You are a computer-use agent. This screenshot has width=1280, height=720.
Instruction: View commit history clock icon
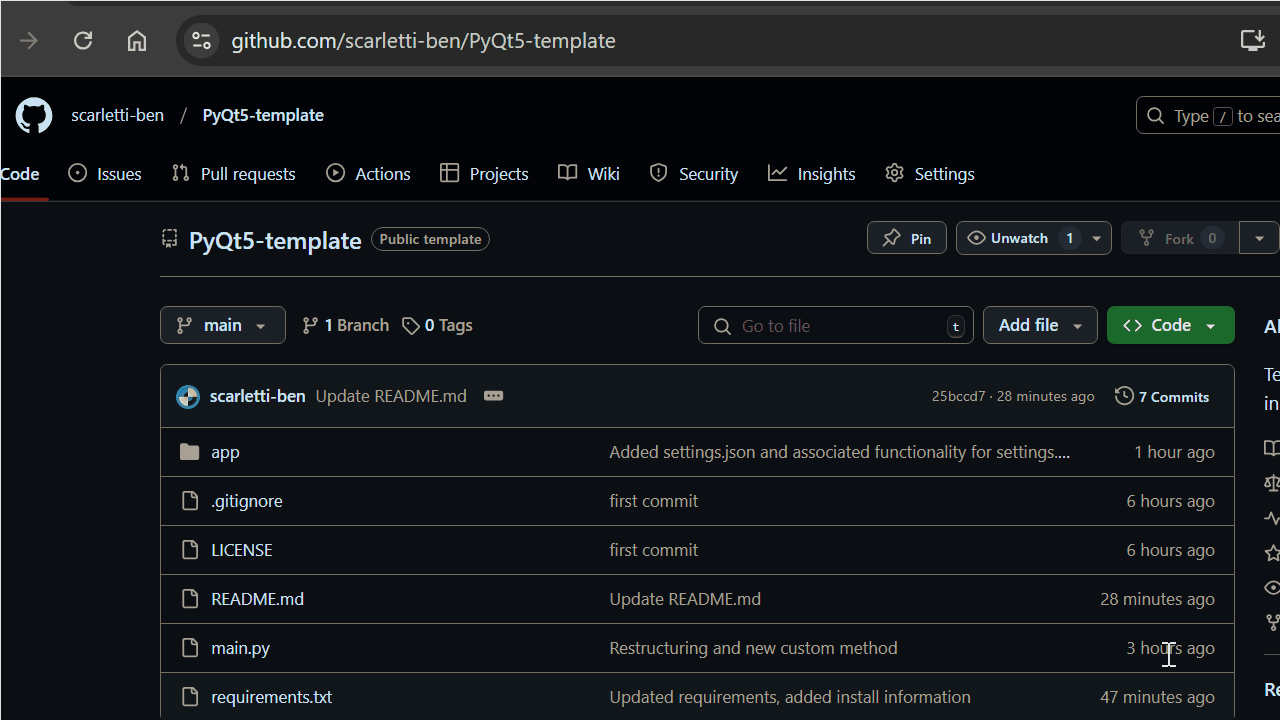tap(1124, 396)
